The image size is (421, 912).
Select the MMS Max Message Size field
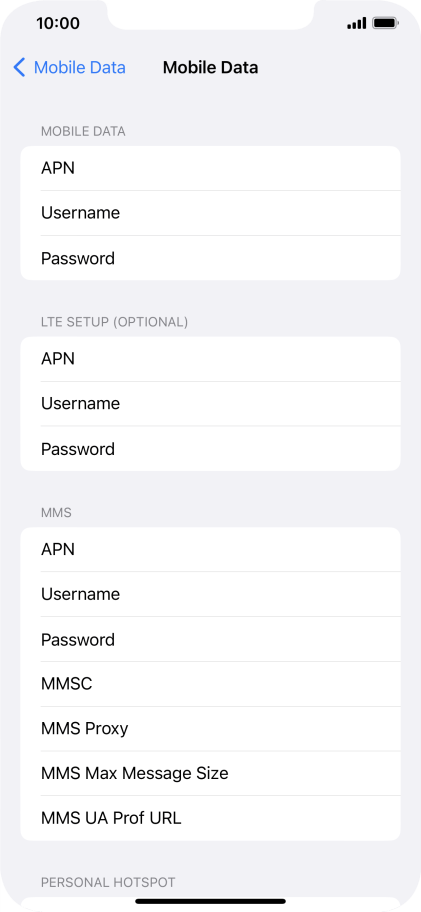(x=210, y=774)
